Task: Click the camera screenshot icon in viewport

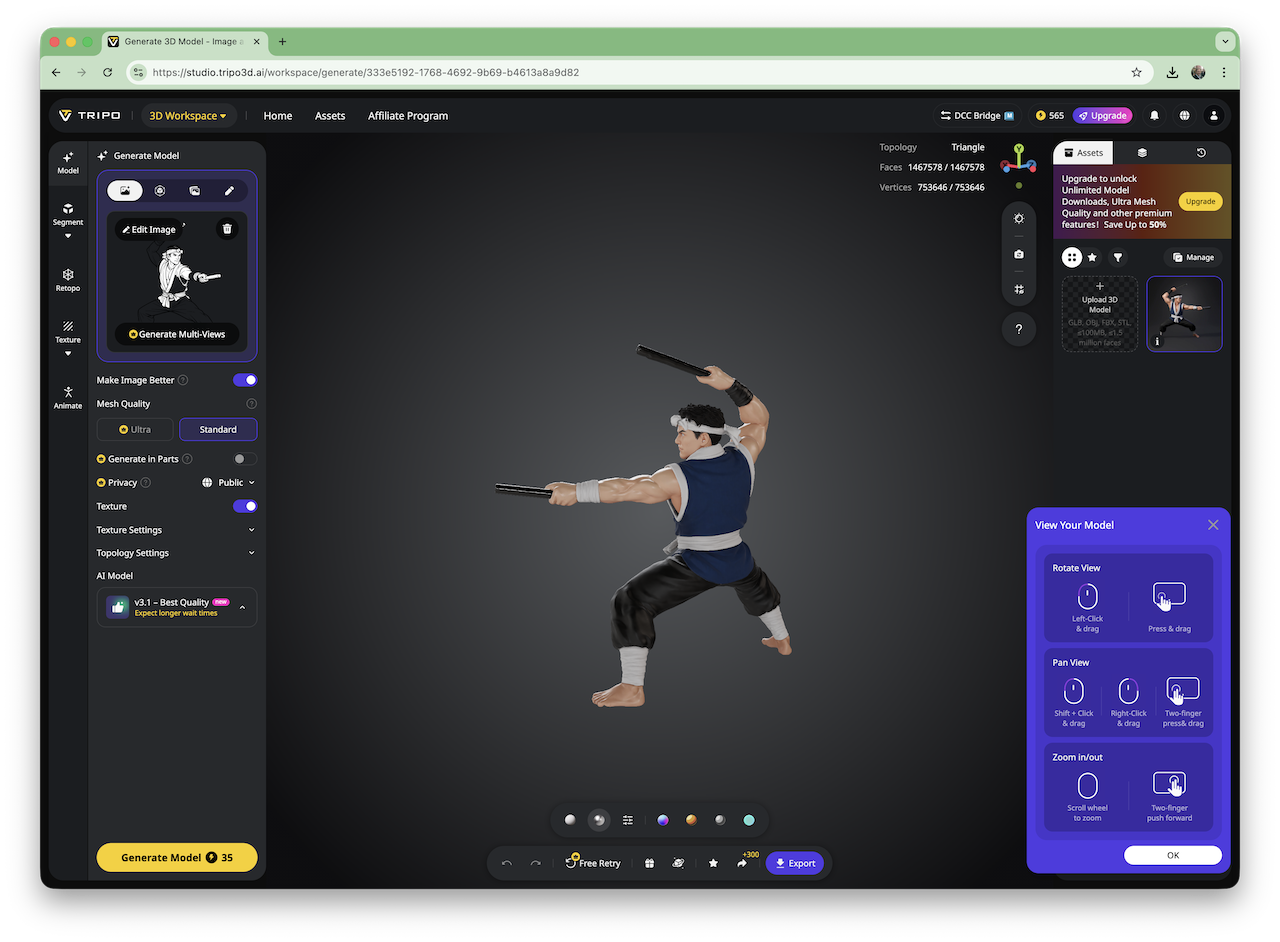Action: coord(1018,254)
